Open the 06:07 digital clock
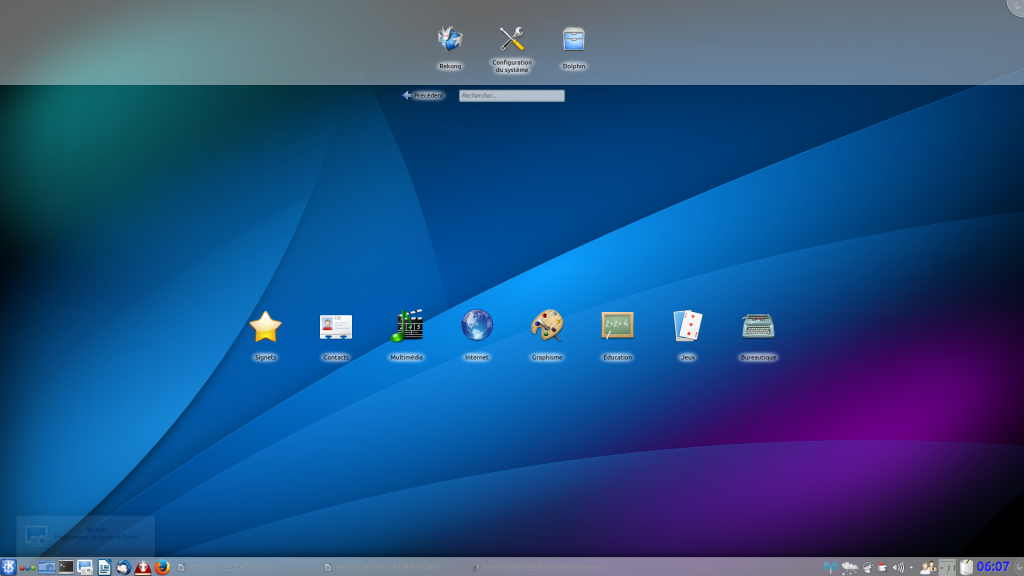 coord(993,567)
